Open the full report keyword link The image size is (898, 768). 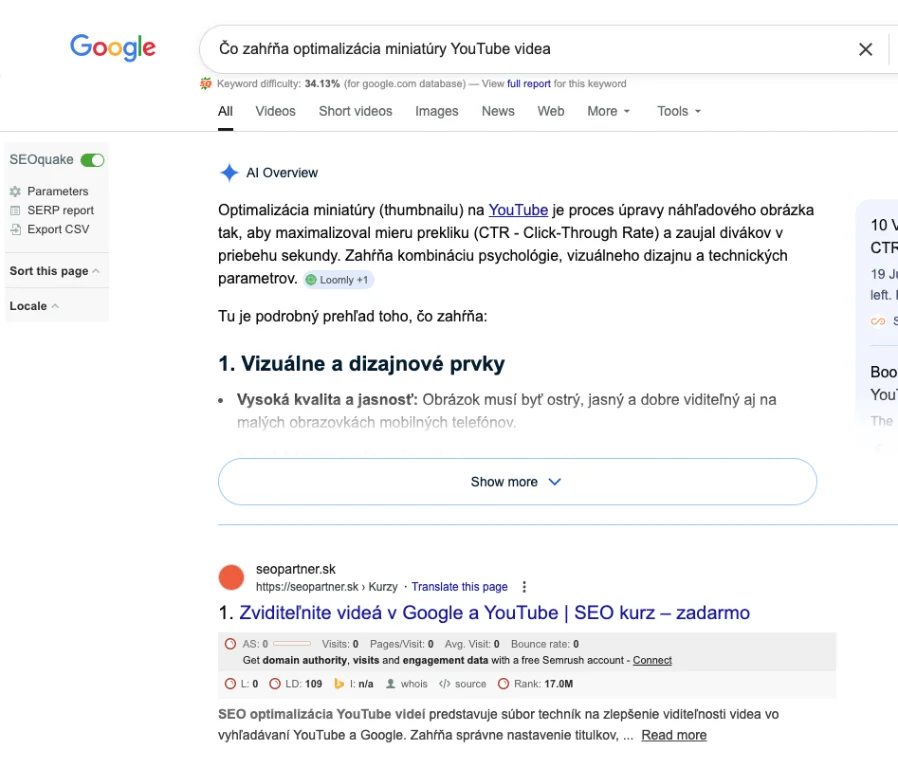point(528,84)
